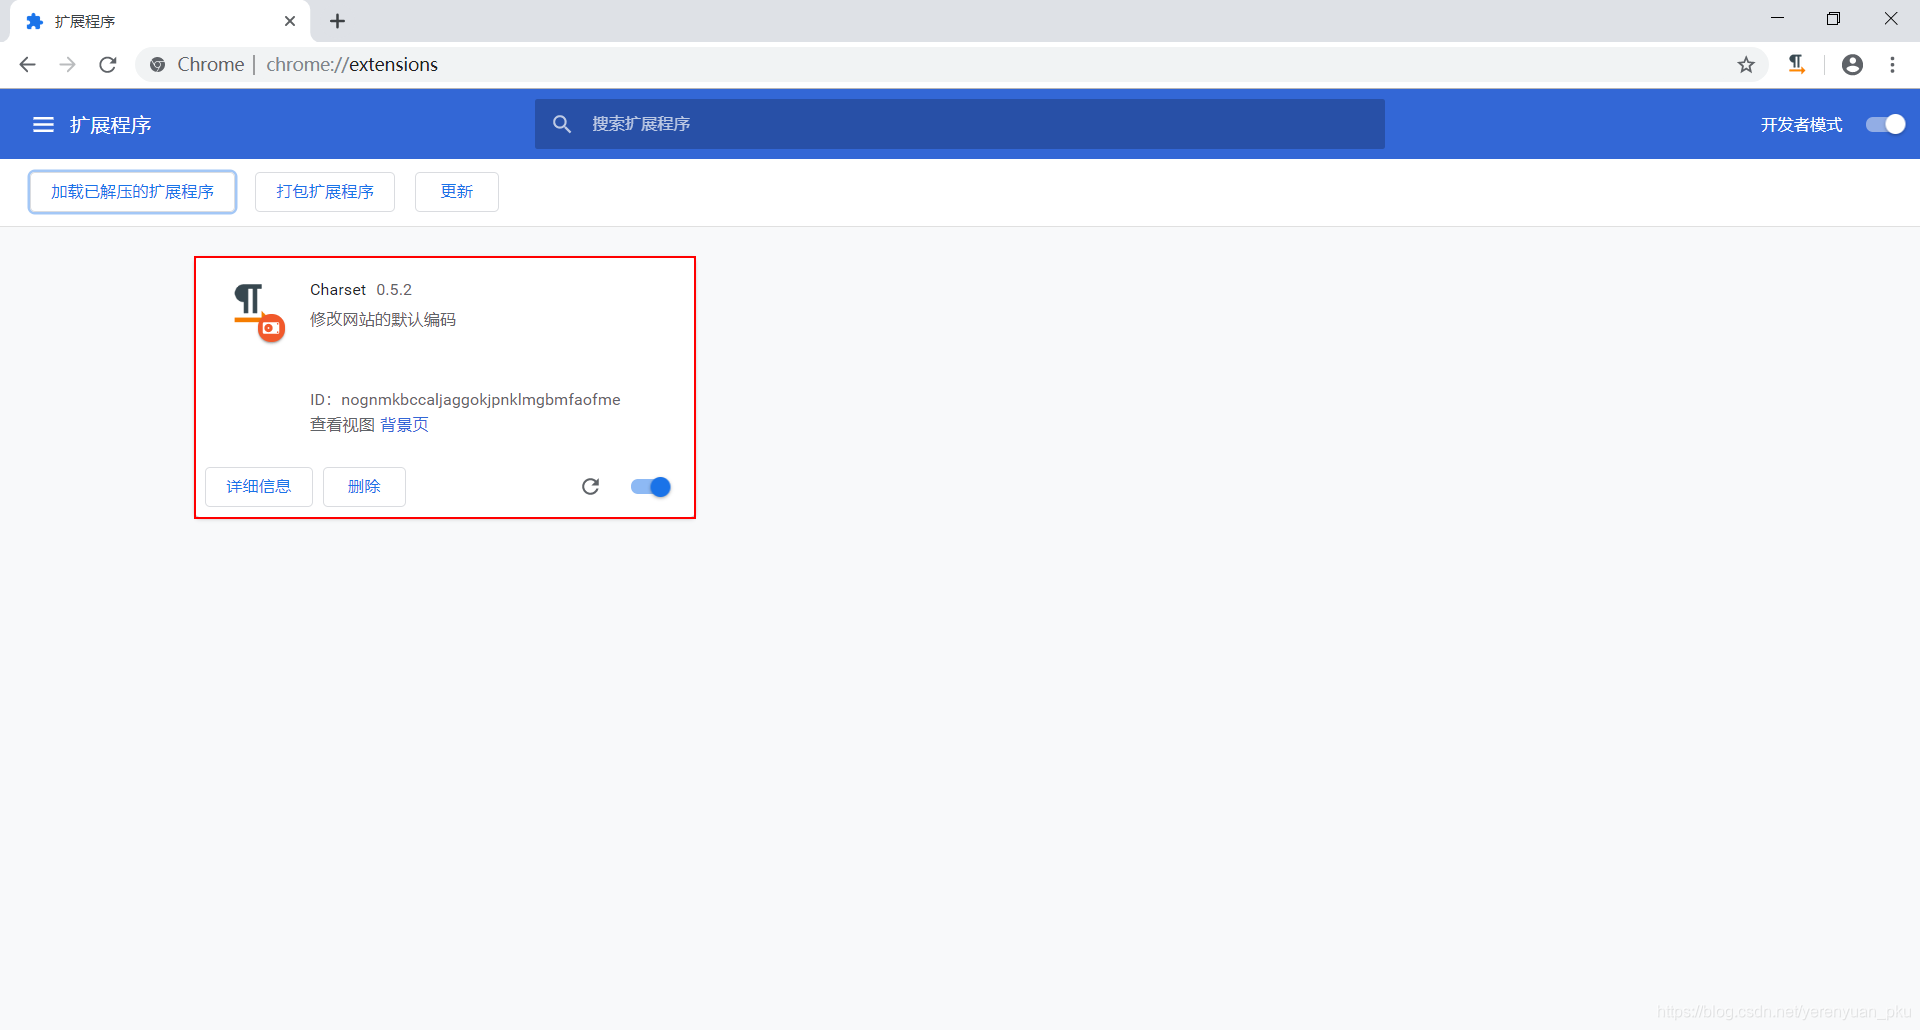
Task: Minimize the Chrome window
Action: (x=1777, y=19)
